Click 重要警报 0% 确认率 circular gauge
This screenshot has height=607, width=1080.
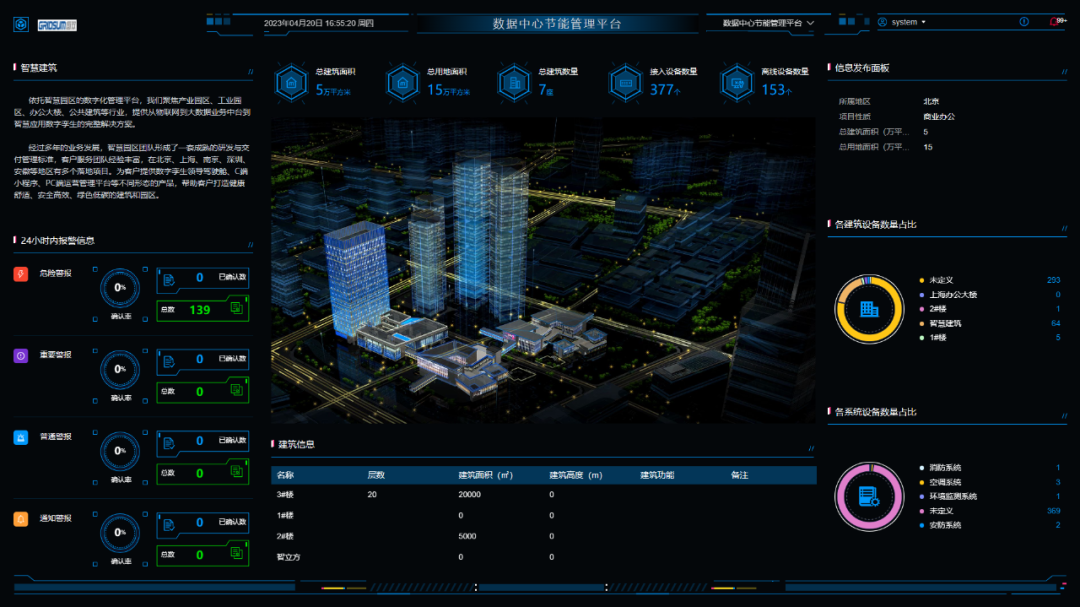[x=120, y=370]
